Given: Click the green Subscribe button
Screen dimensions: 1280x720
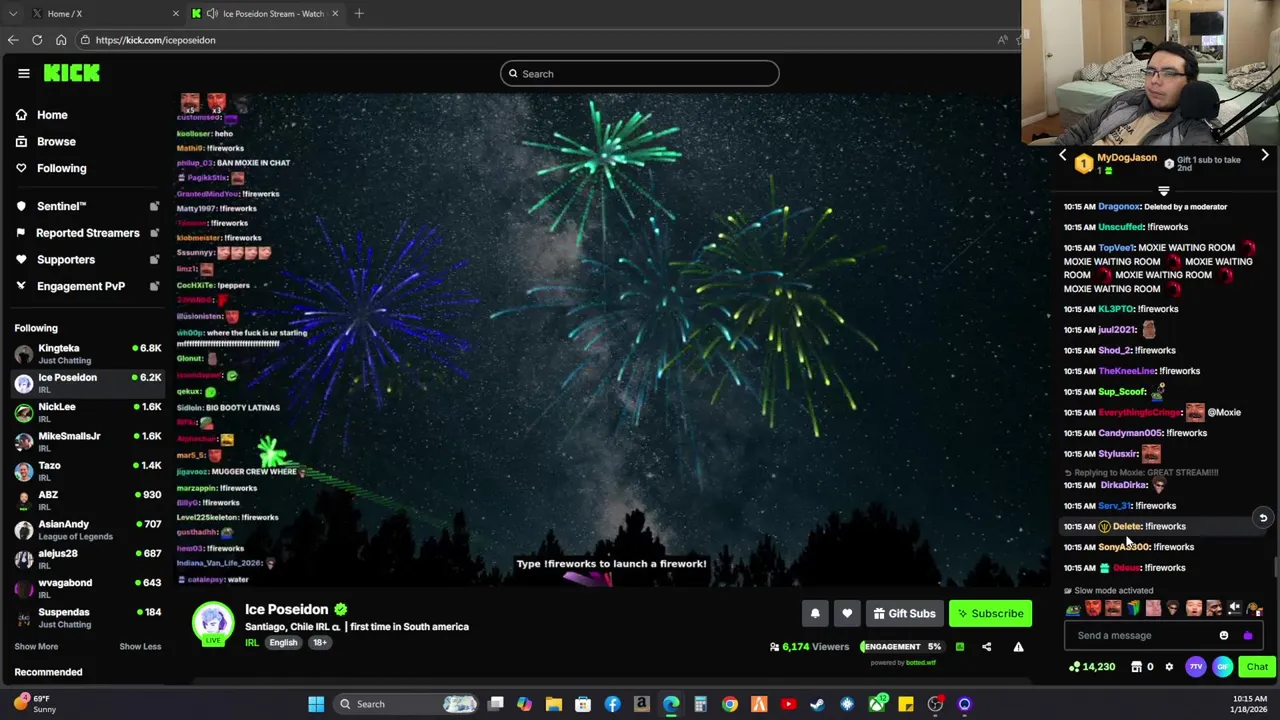Looking at the screenshot, I should point(990,614).
